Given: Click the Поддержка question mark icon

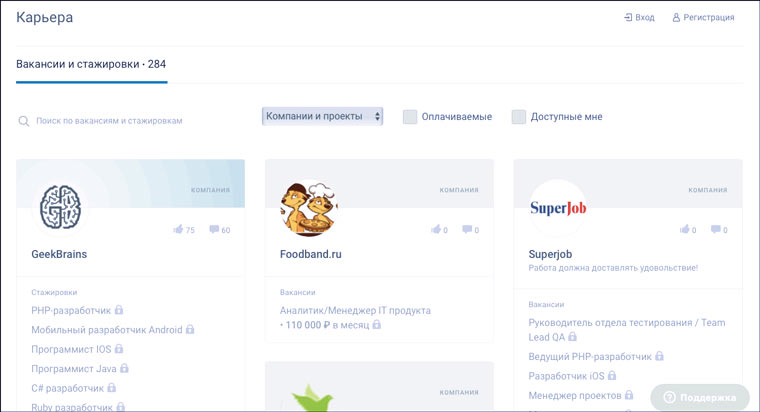Looking at the screenshot, I should [x=669, y=397].
